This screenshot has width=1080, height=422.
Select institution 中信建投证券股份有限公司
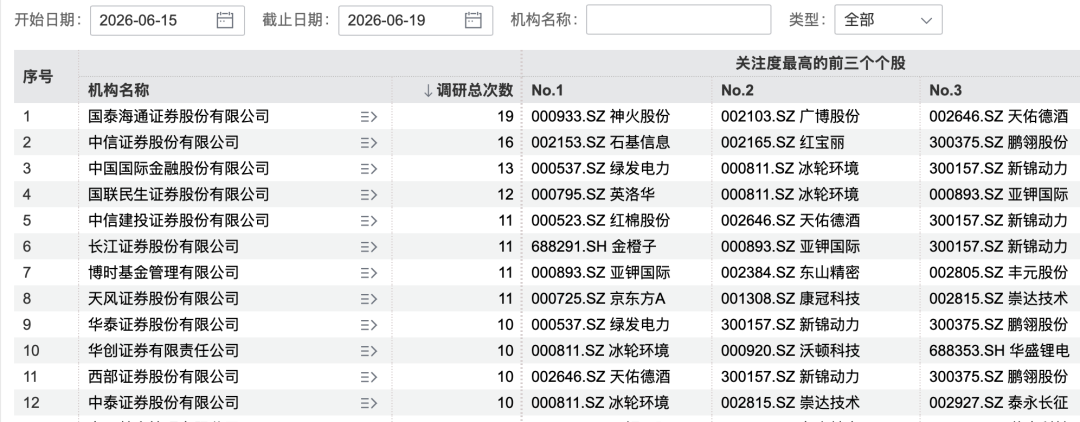point(179,221)
